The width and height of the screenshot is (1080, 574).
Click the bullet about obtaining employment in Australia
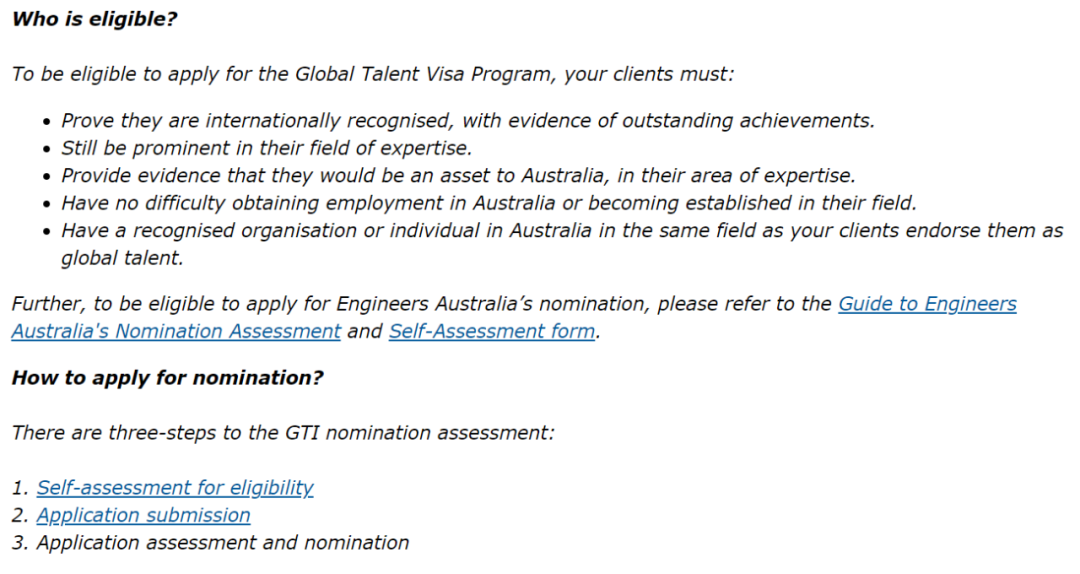489,203
